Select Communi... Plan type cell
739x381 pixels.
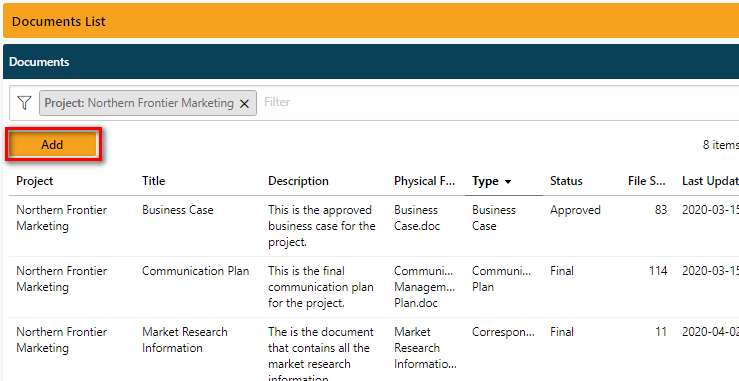501,279
